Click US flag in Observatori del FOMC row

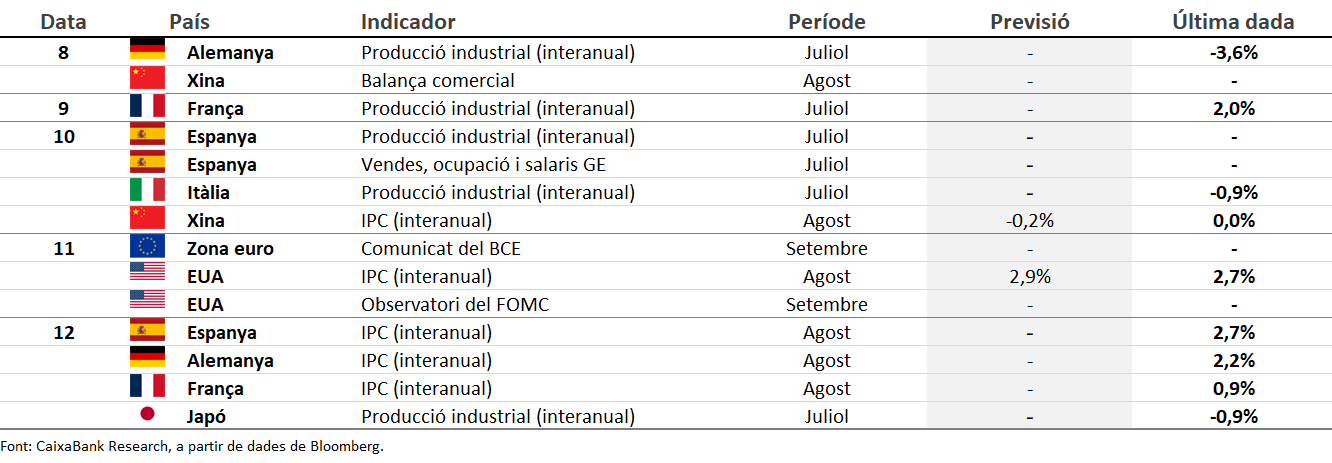pos(147,304)
